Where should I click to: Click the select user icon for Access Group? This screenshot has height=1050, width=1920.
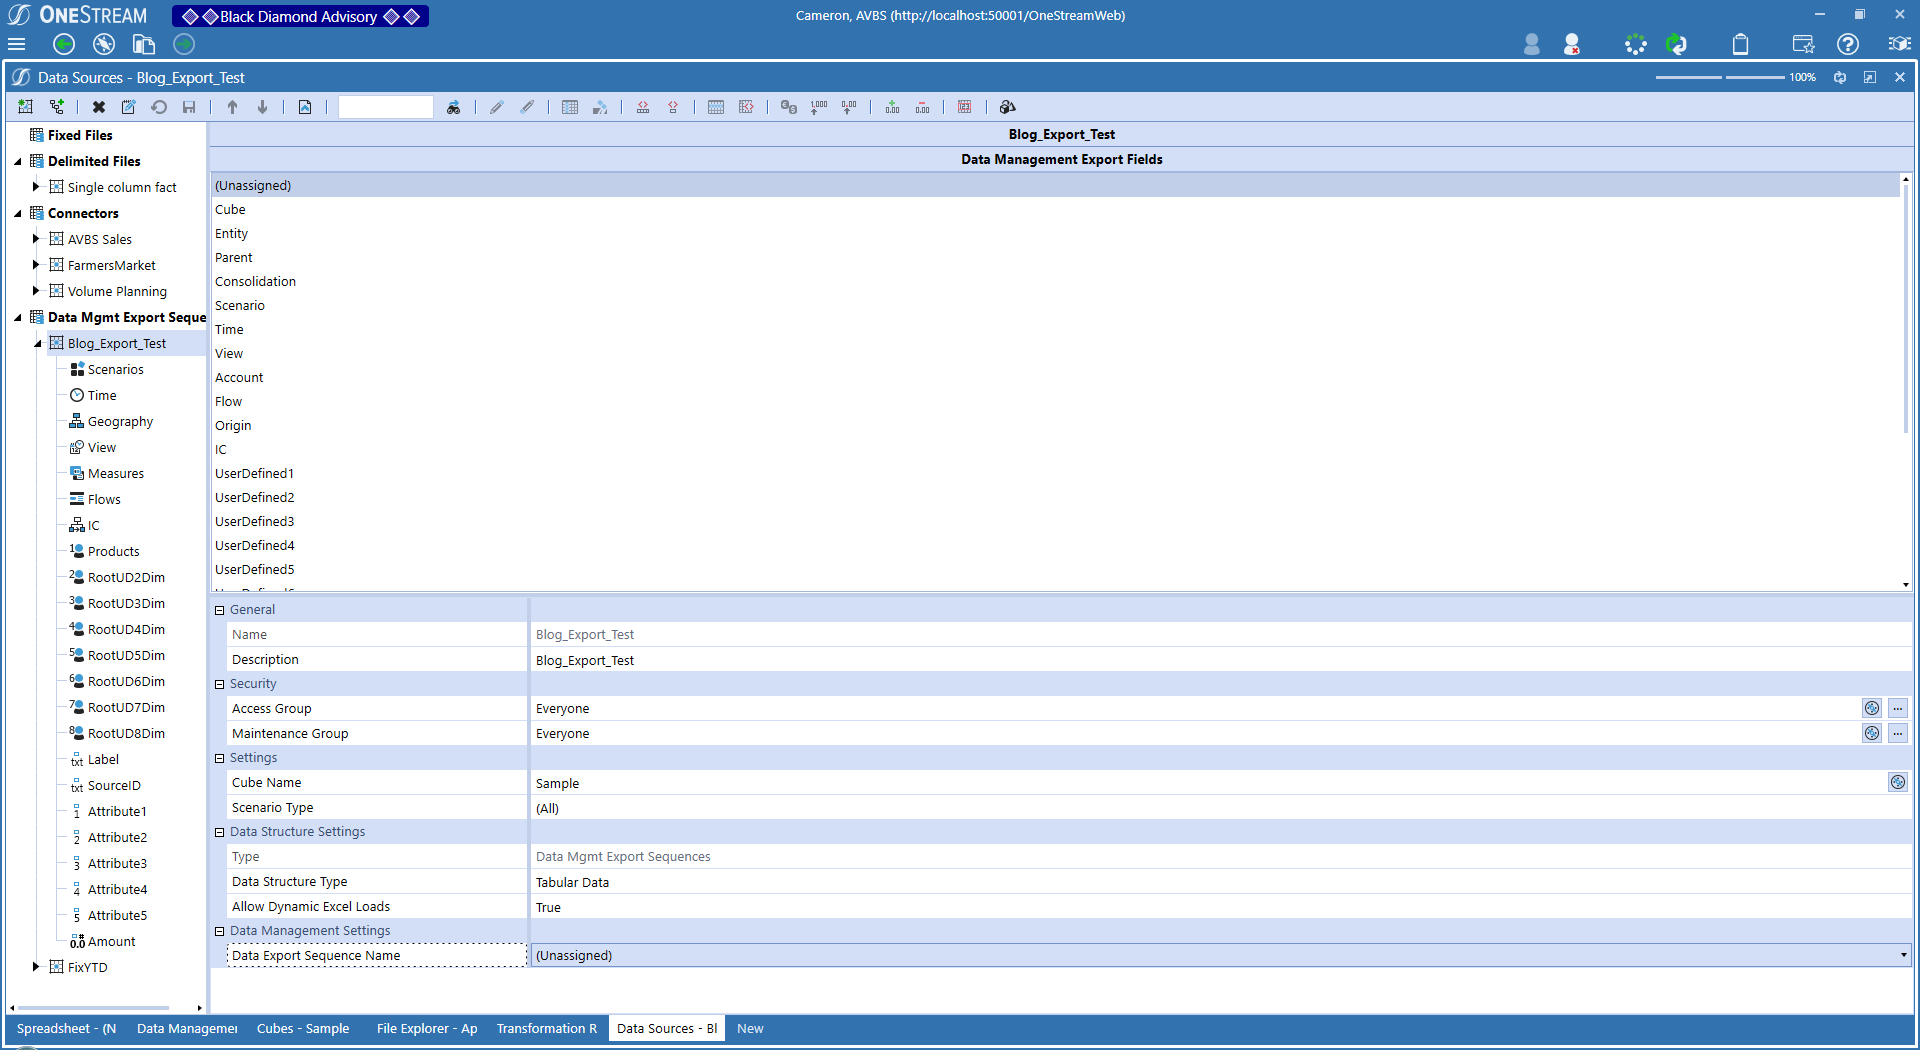[x=1872, y=708]
